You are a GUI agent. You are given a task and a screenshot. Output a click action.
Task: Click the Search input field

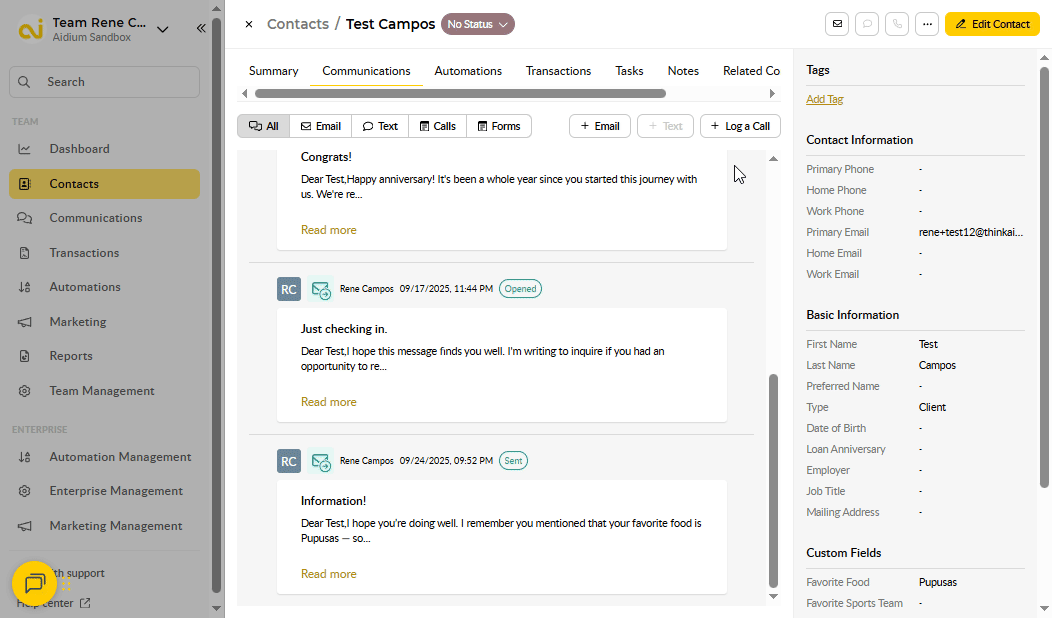104,82
